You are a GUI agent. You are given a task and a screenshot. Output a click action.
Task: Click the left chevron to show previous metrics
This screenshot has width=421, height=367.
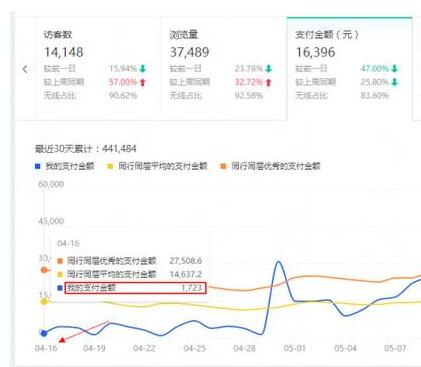[x=25, y=69]
